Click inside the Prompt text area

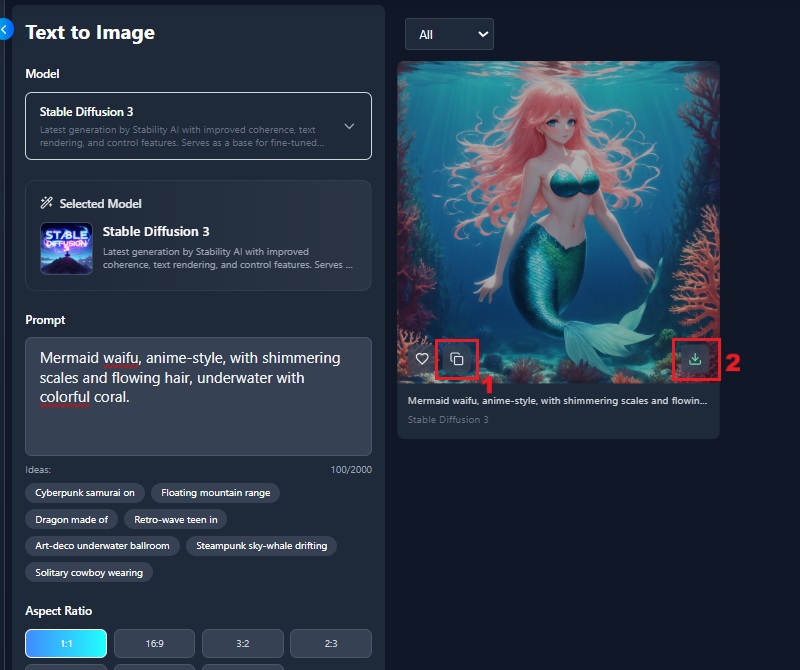click(x=198, y=396)
